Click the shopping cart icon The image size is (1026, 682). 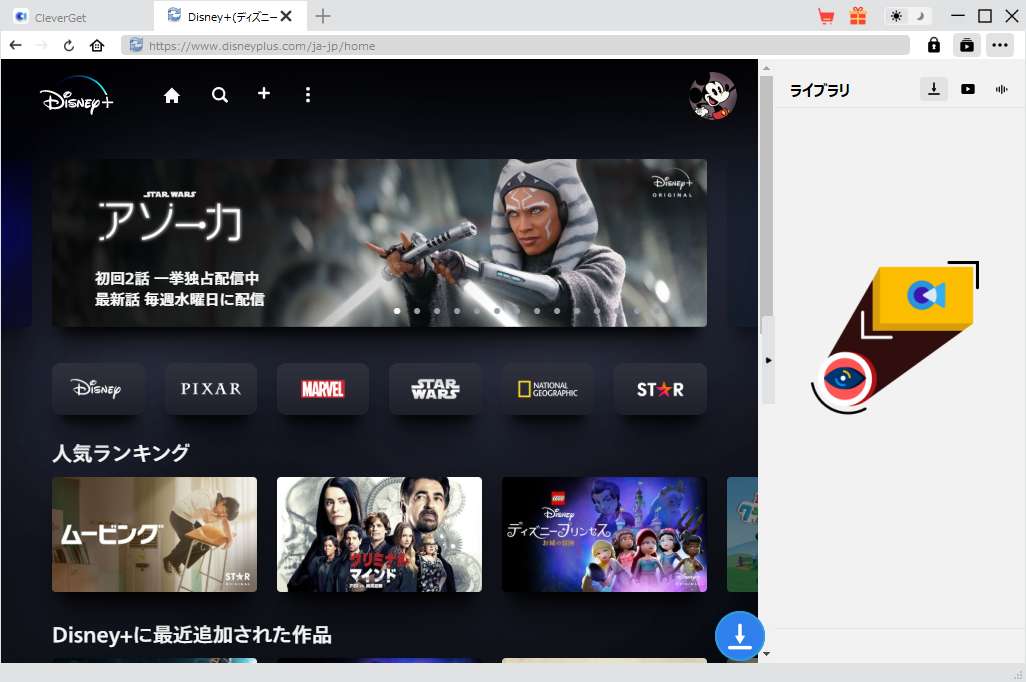click(826, 16)
